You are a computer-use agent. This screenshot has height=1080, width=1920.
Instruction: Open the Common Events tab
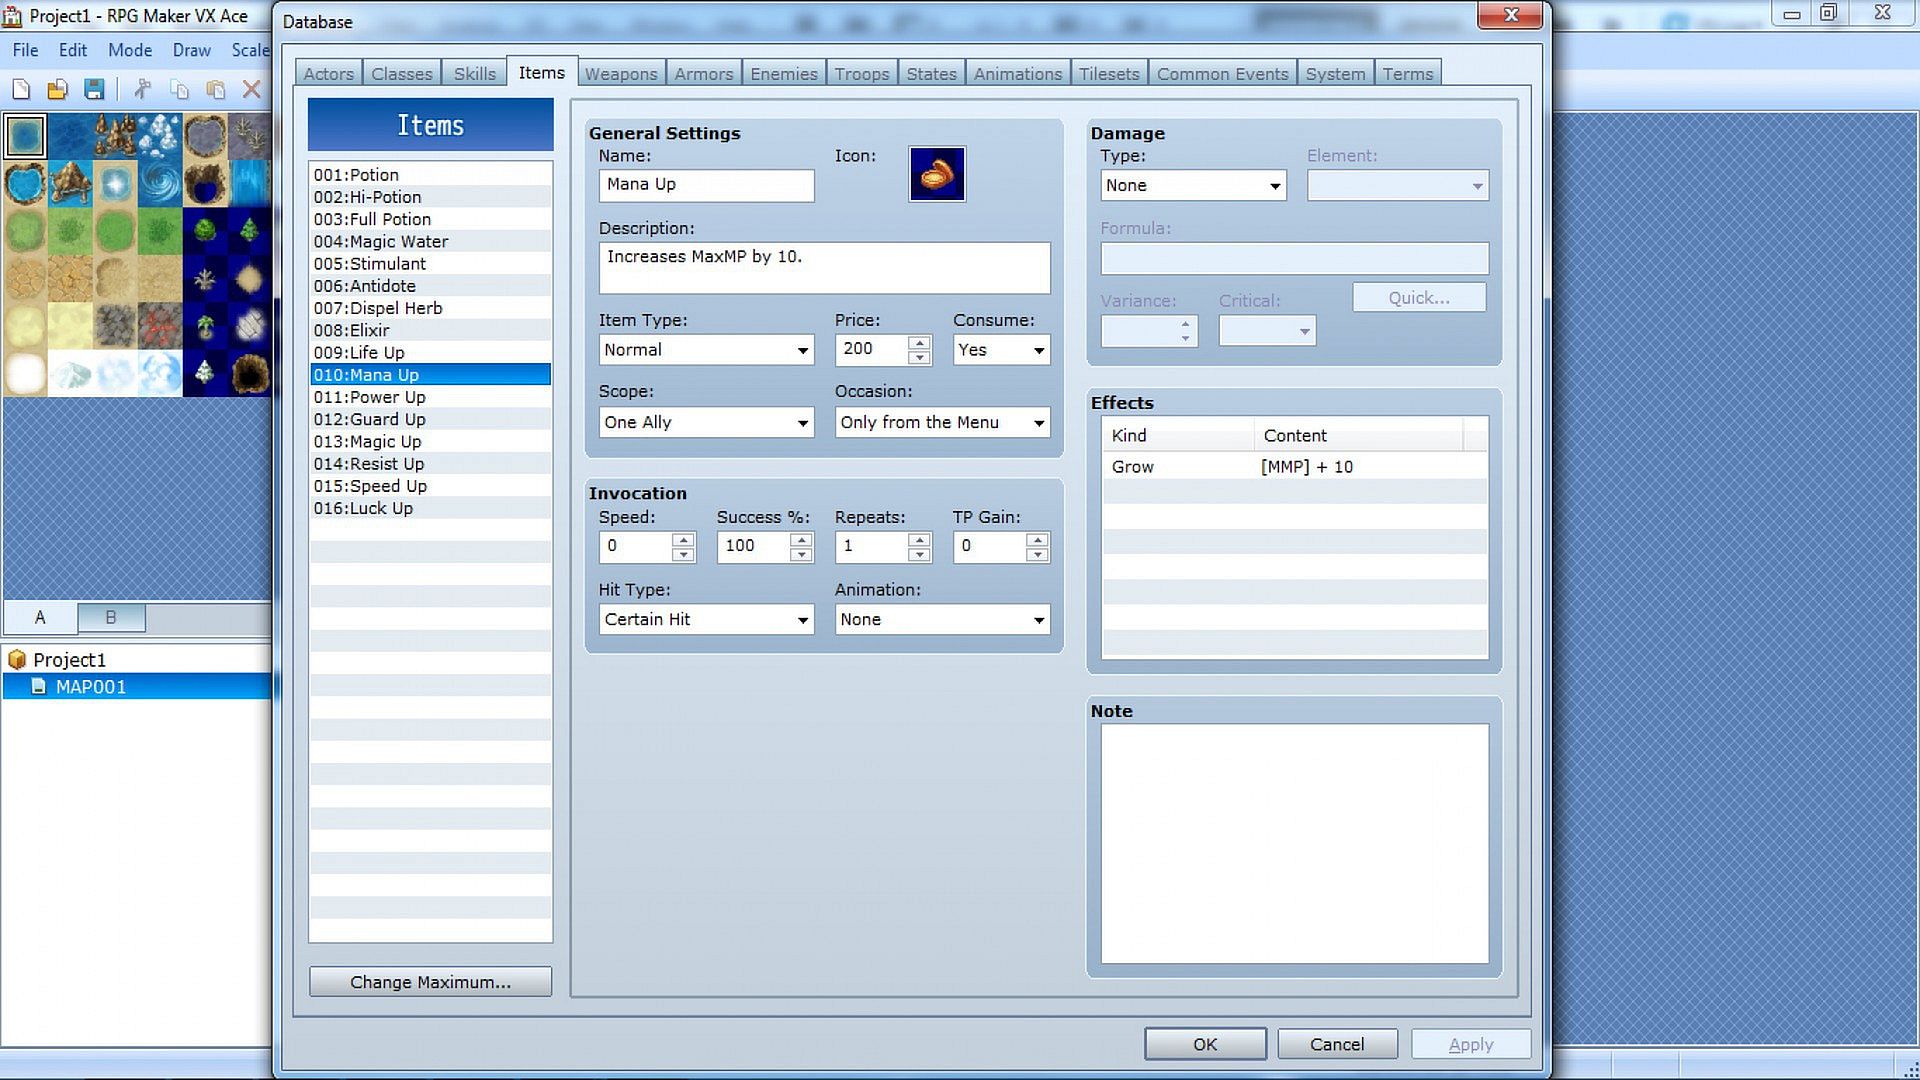(x=1222, y=74)
